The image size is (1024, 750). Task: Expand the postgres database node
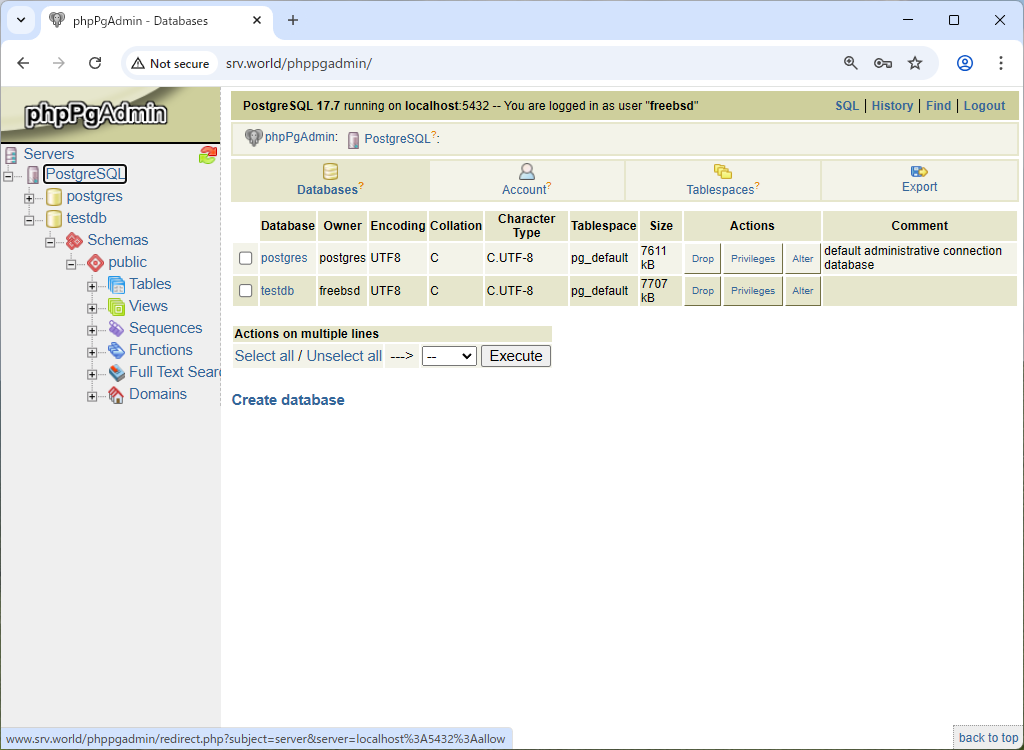[29, 198]
